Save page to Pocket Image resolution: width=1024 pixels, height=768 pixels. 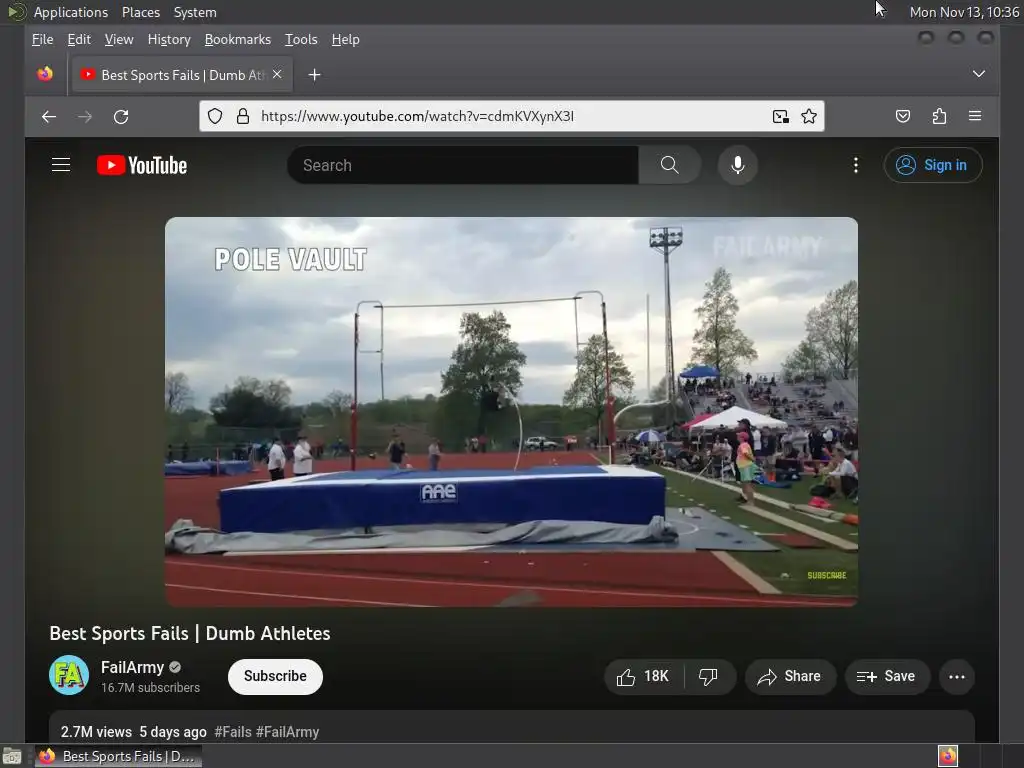point(903,116)
